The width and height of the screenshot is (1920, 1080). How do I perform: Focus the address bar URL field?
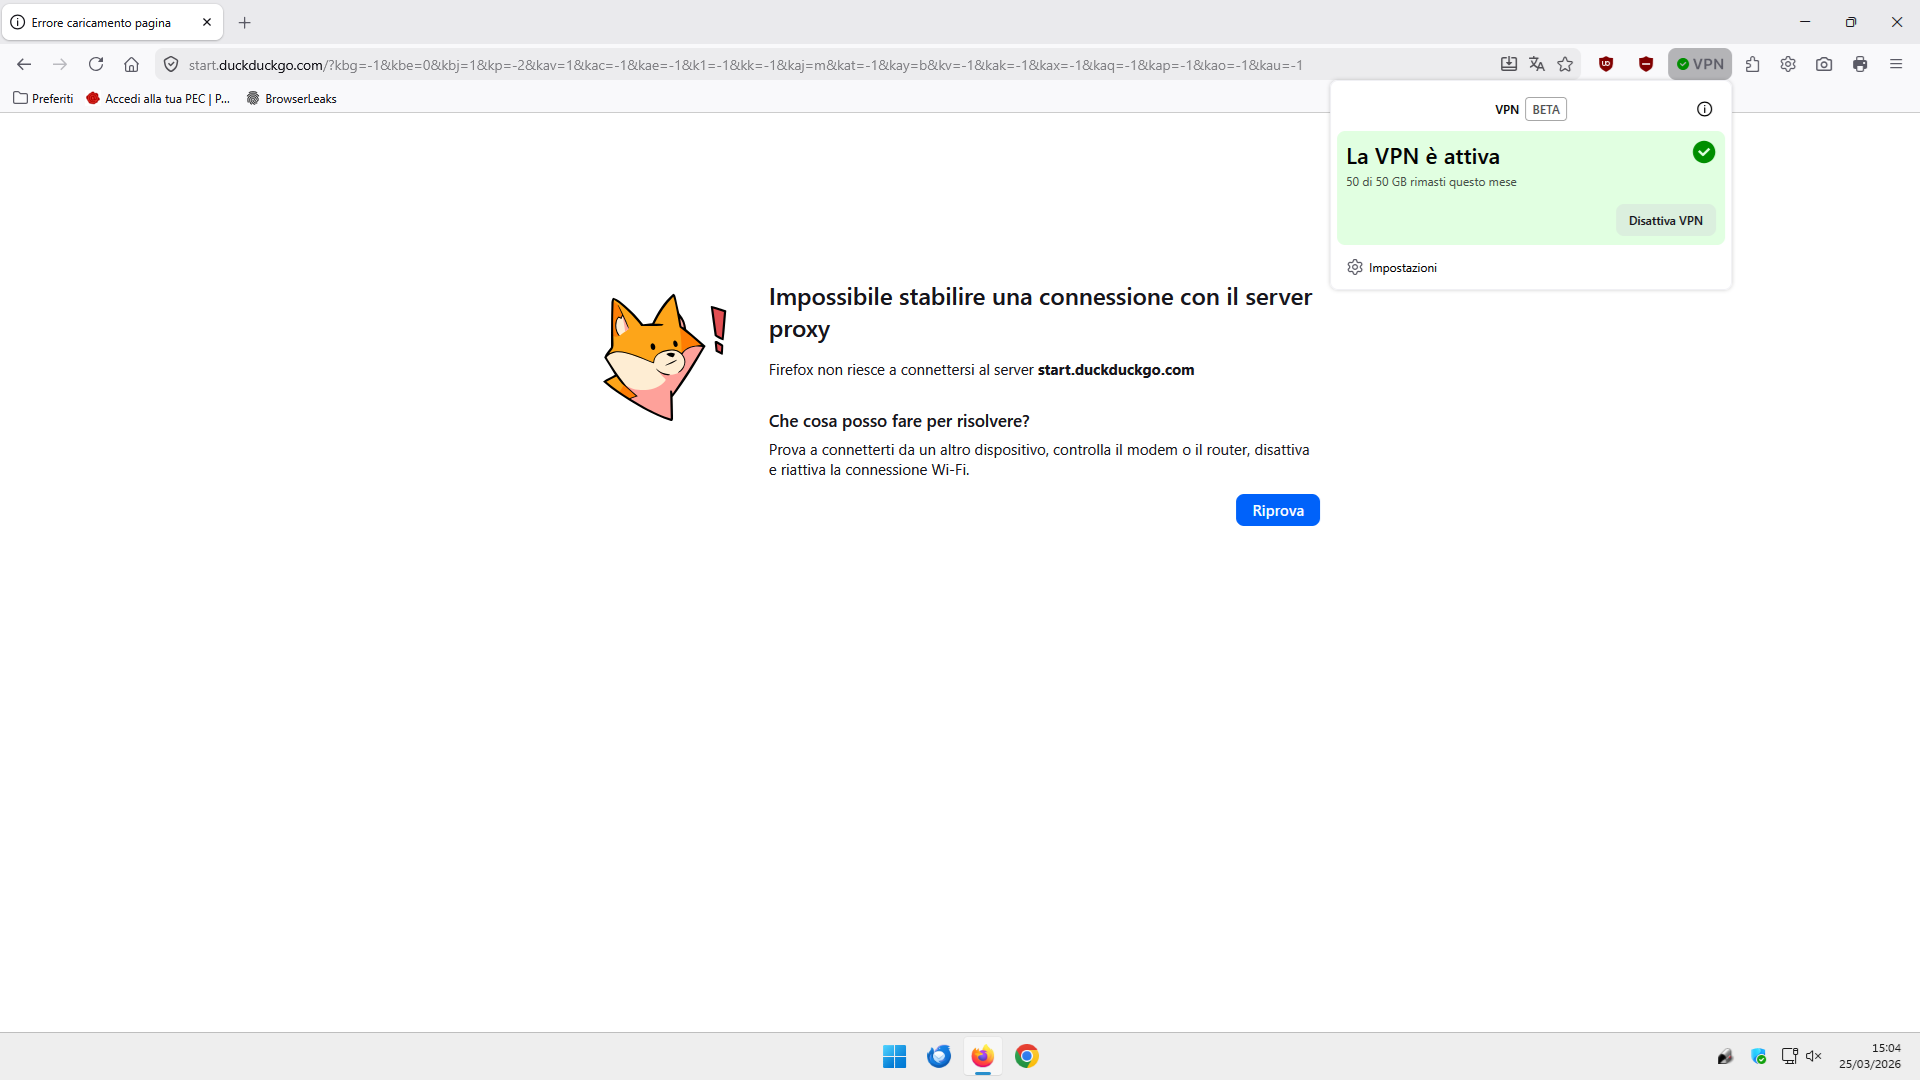coord(745,65)
